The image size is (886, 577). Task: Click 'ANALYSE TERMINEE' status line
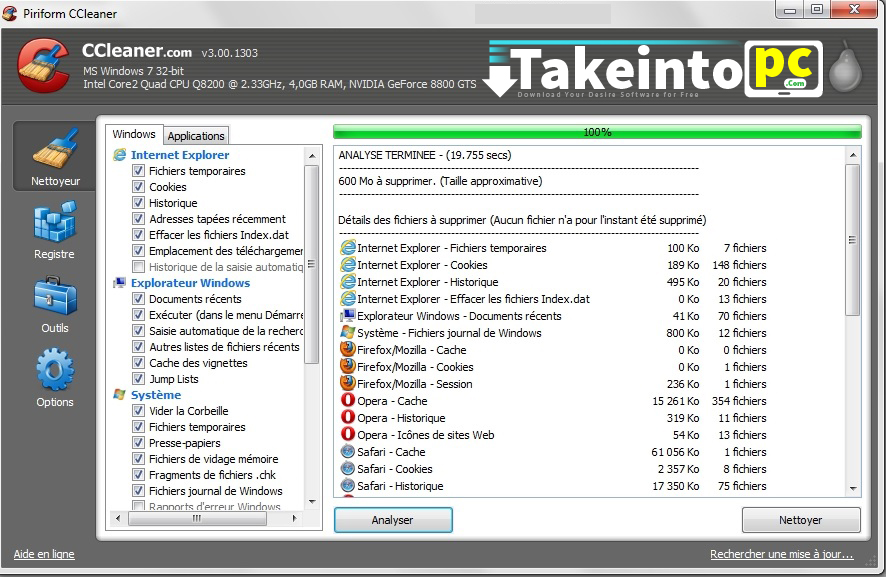click(425, 155)
